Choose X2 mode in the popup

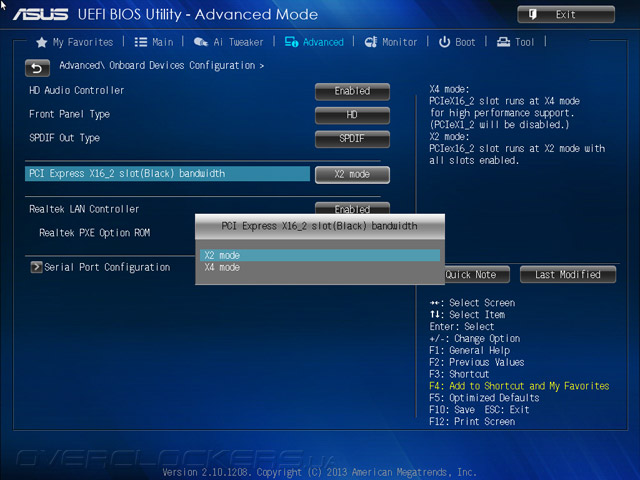click(x=320, y=256)
